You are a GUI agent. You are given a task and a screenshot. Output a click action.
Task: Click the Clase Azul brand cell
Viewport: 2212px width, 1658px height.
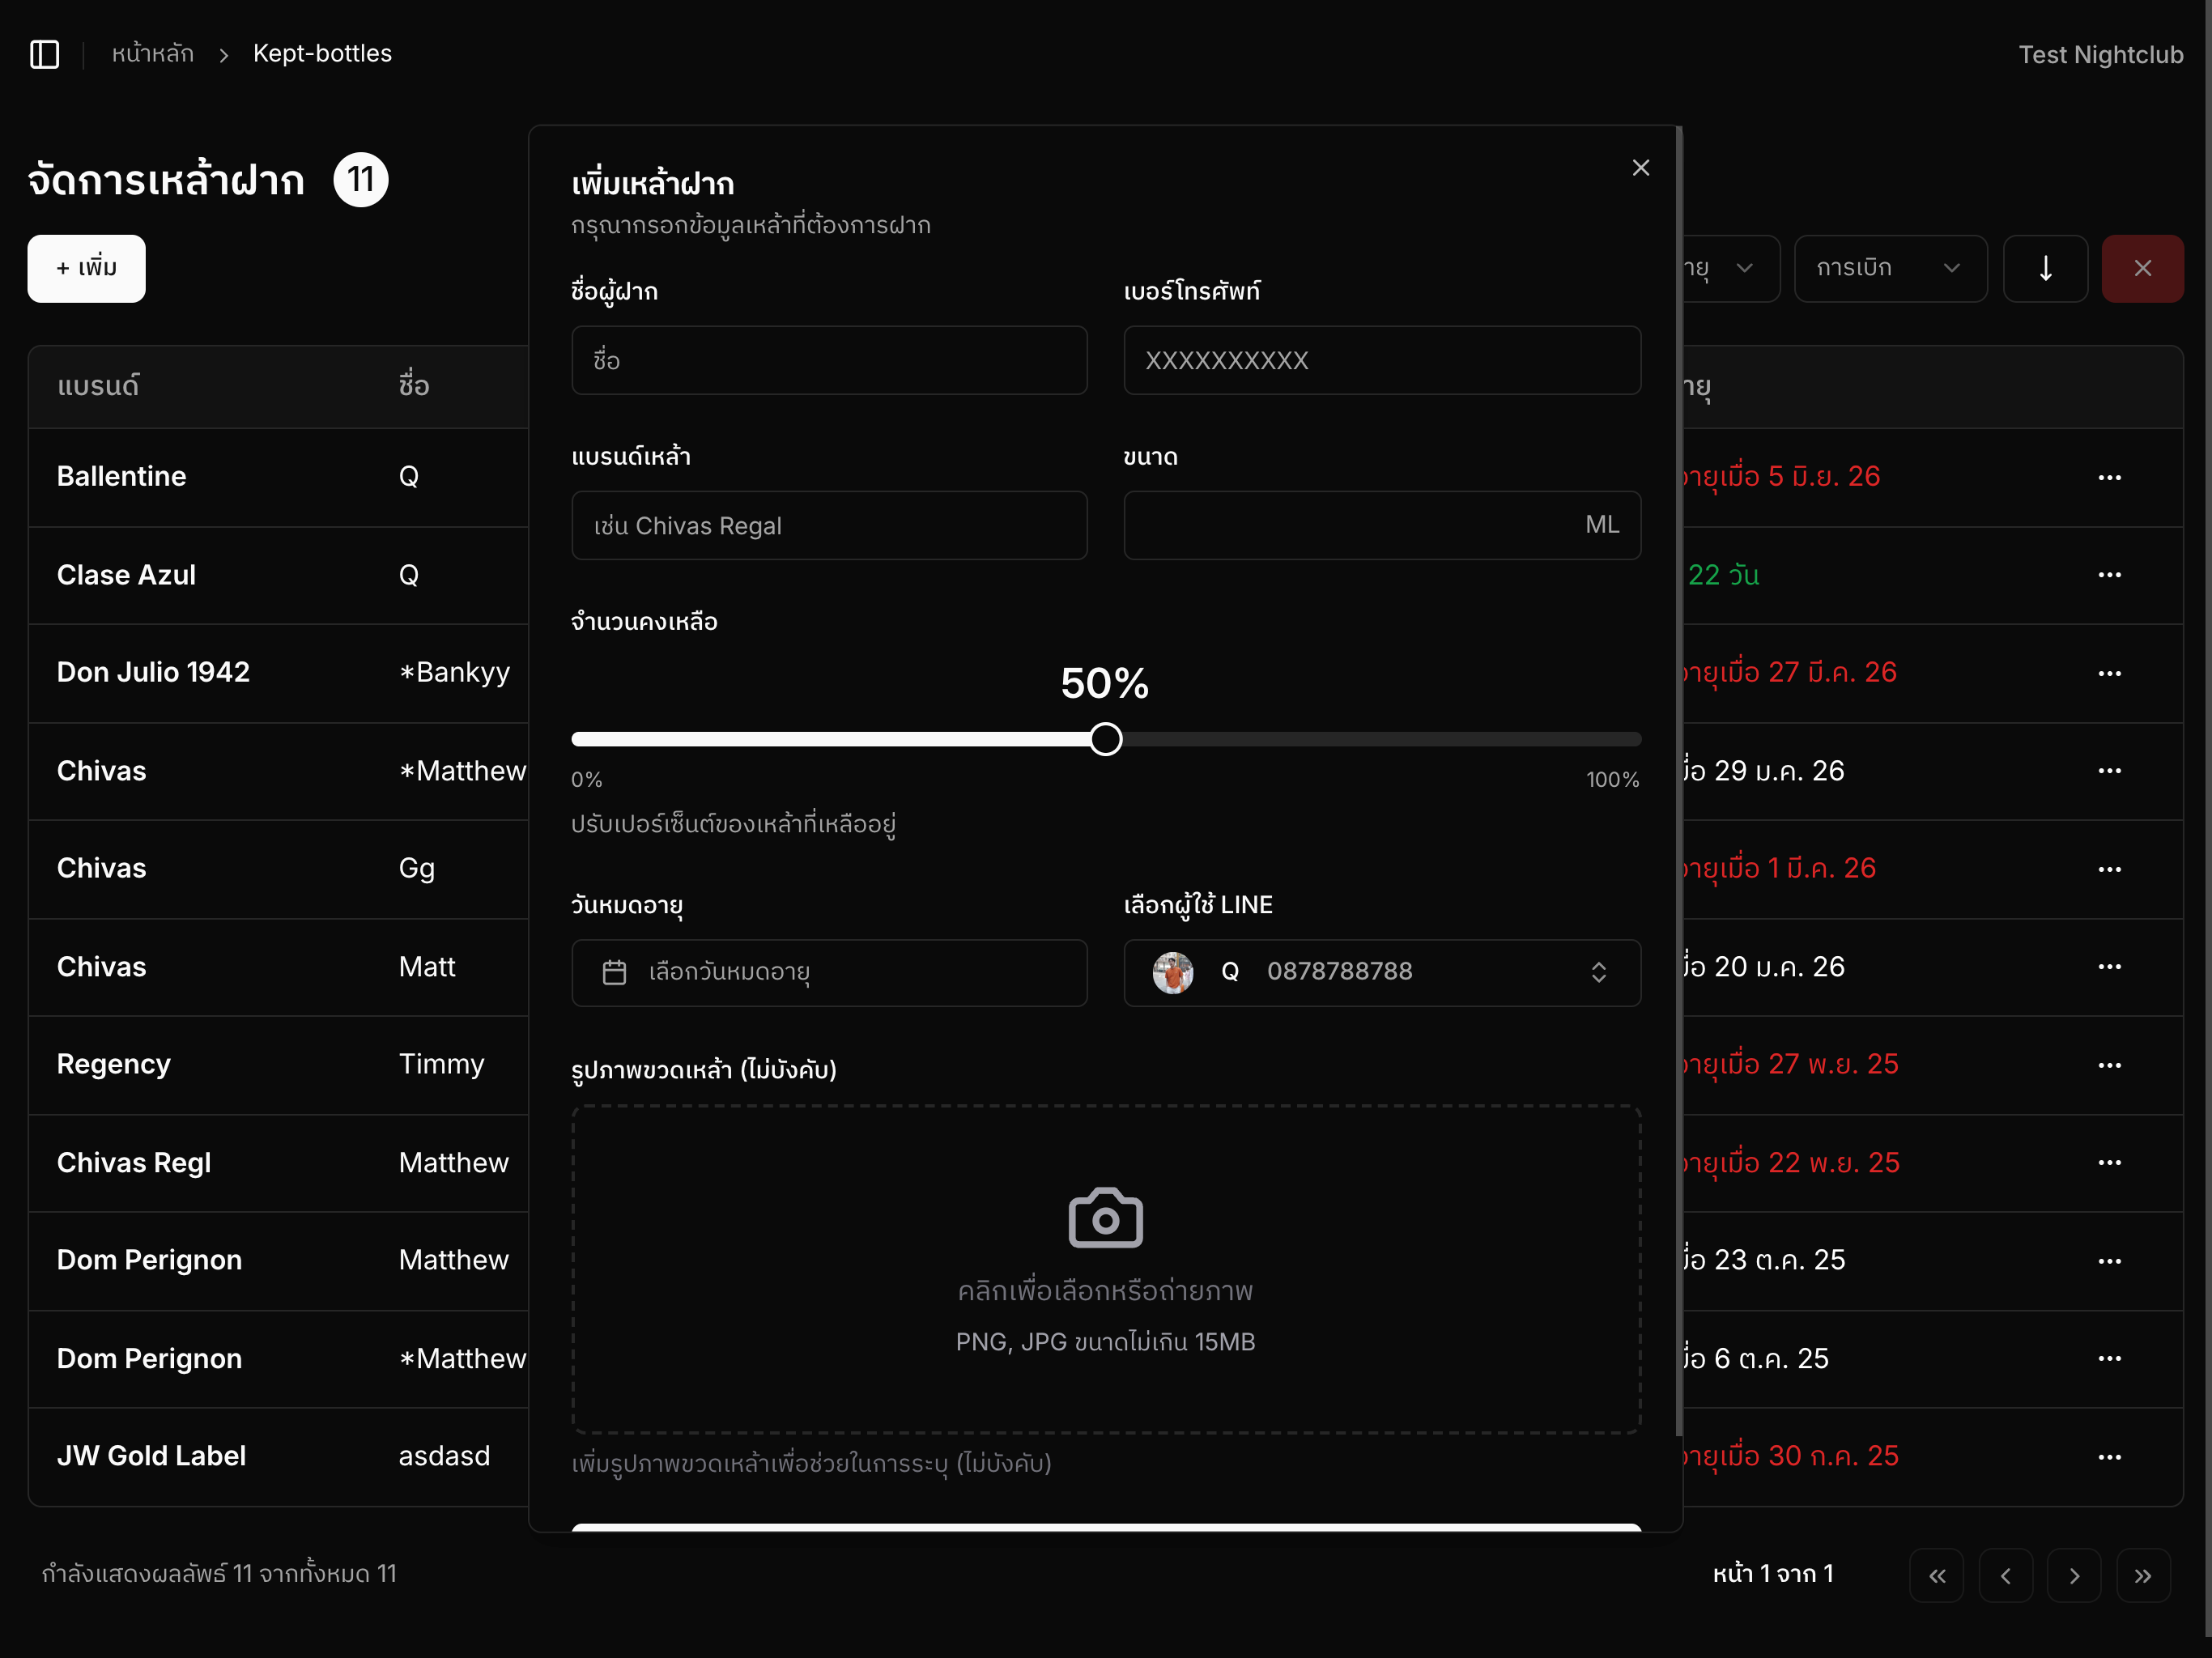pyautogui.click(x=126, y=575)
